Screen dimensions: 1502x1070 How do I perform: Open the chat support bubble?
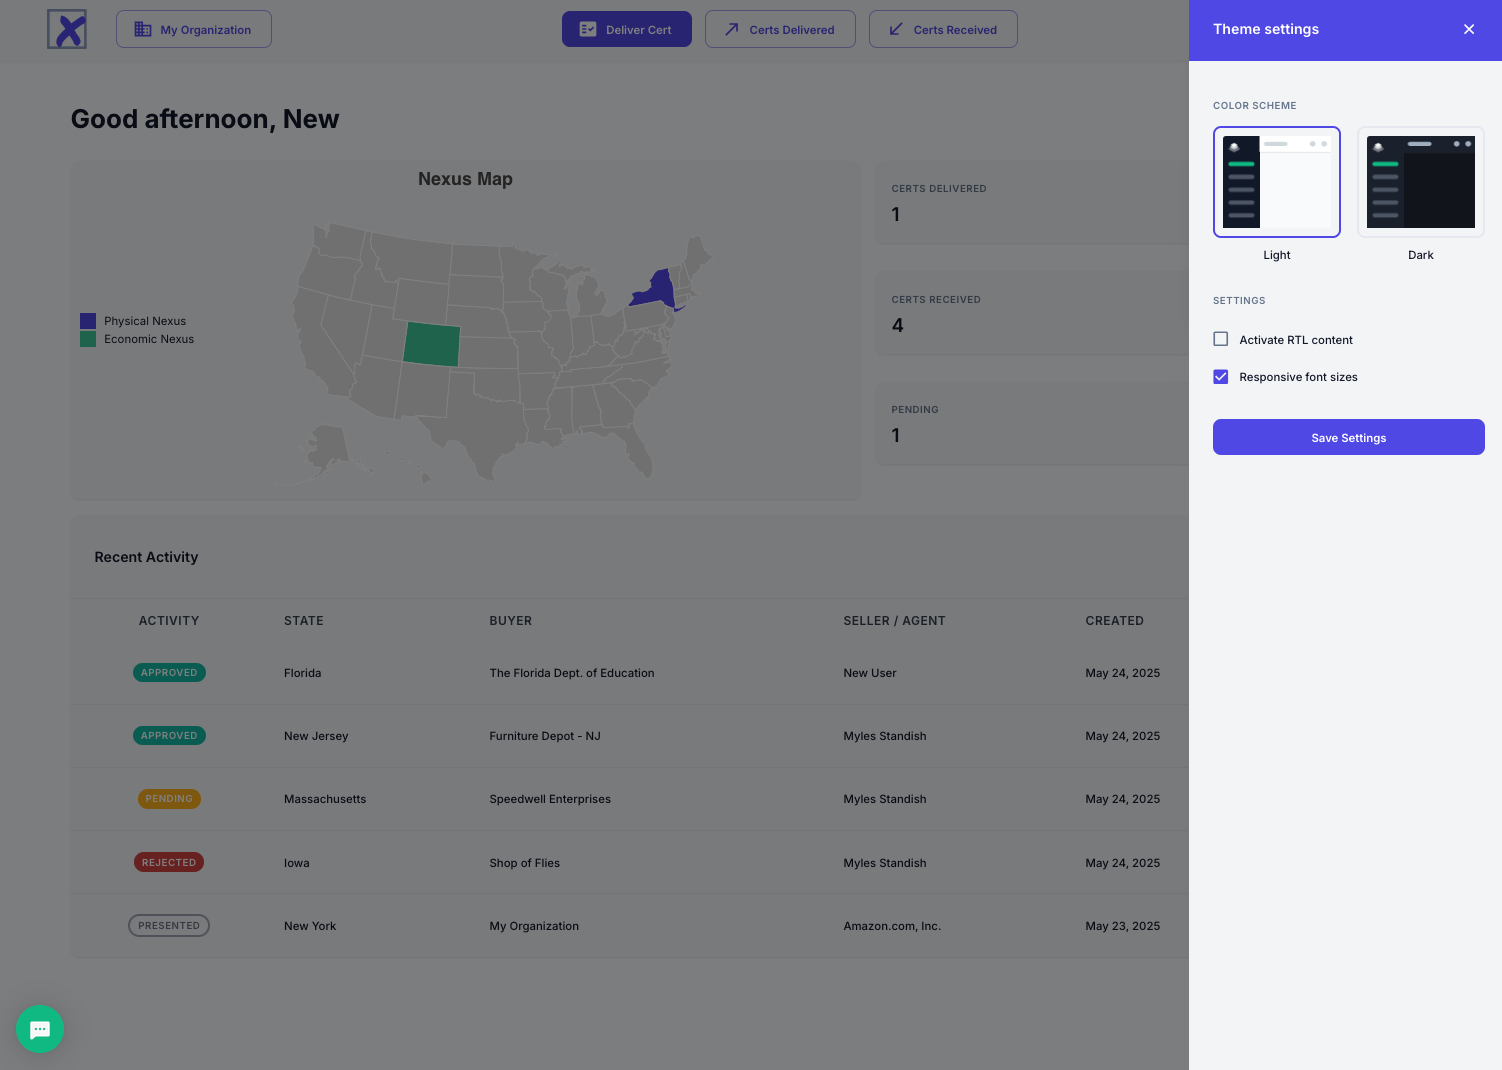click(x=40, y=1029)
